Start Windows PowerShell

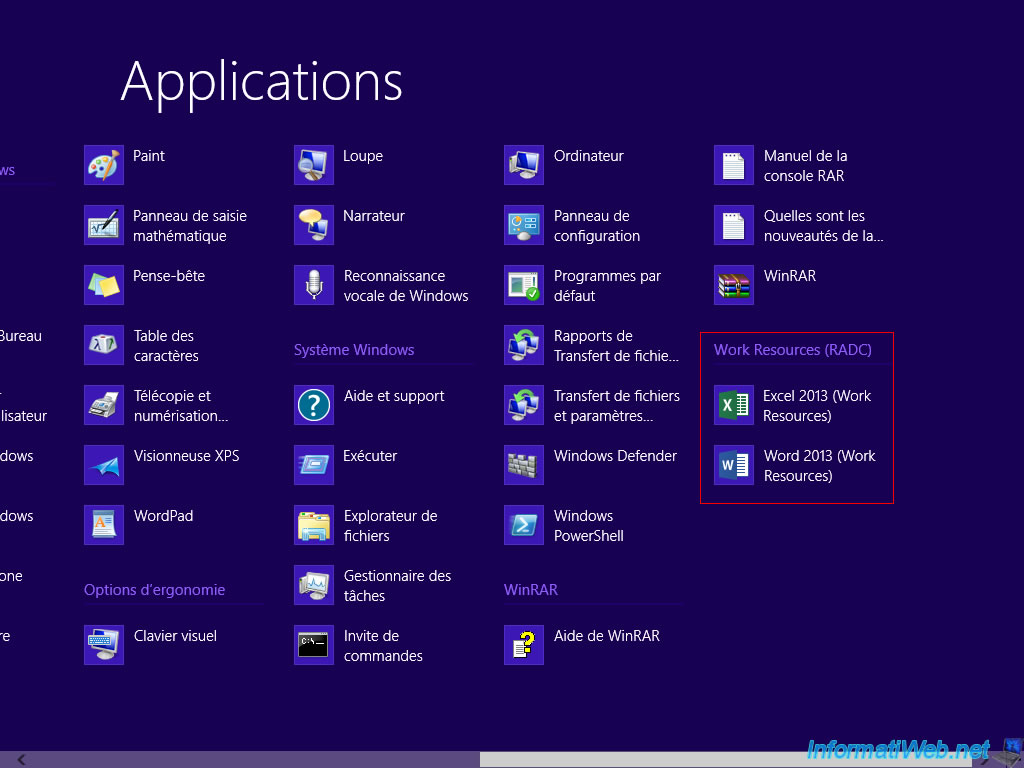(x=524, y=525)
